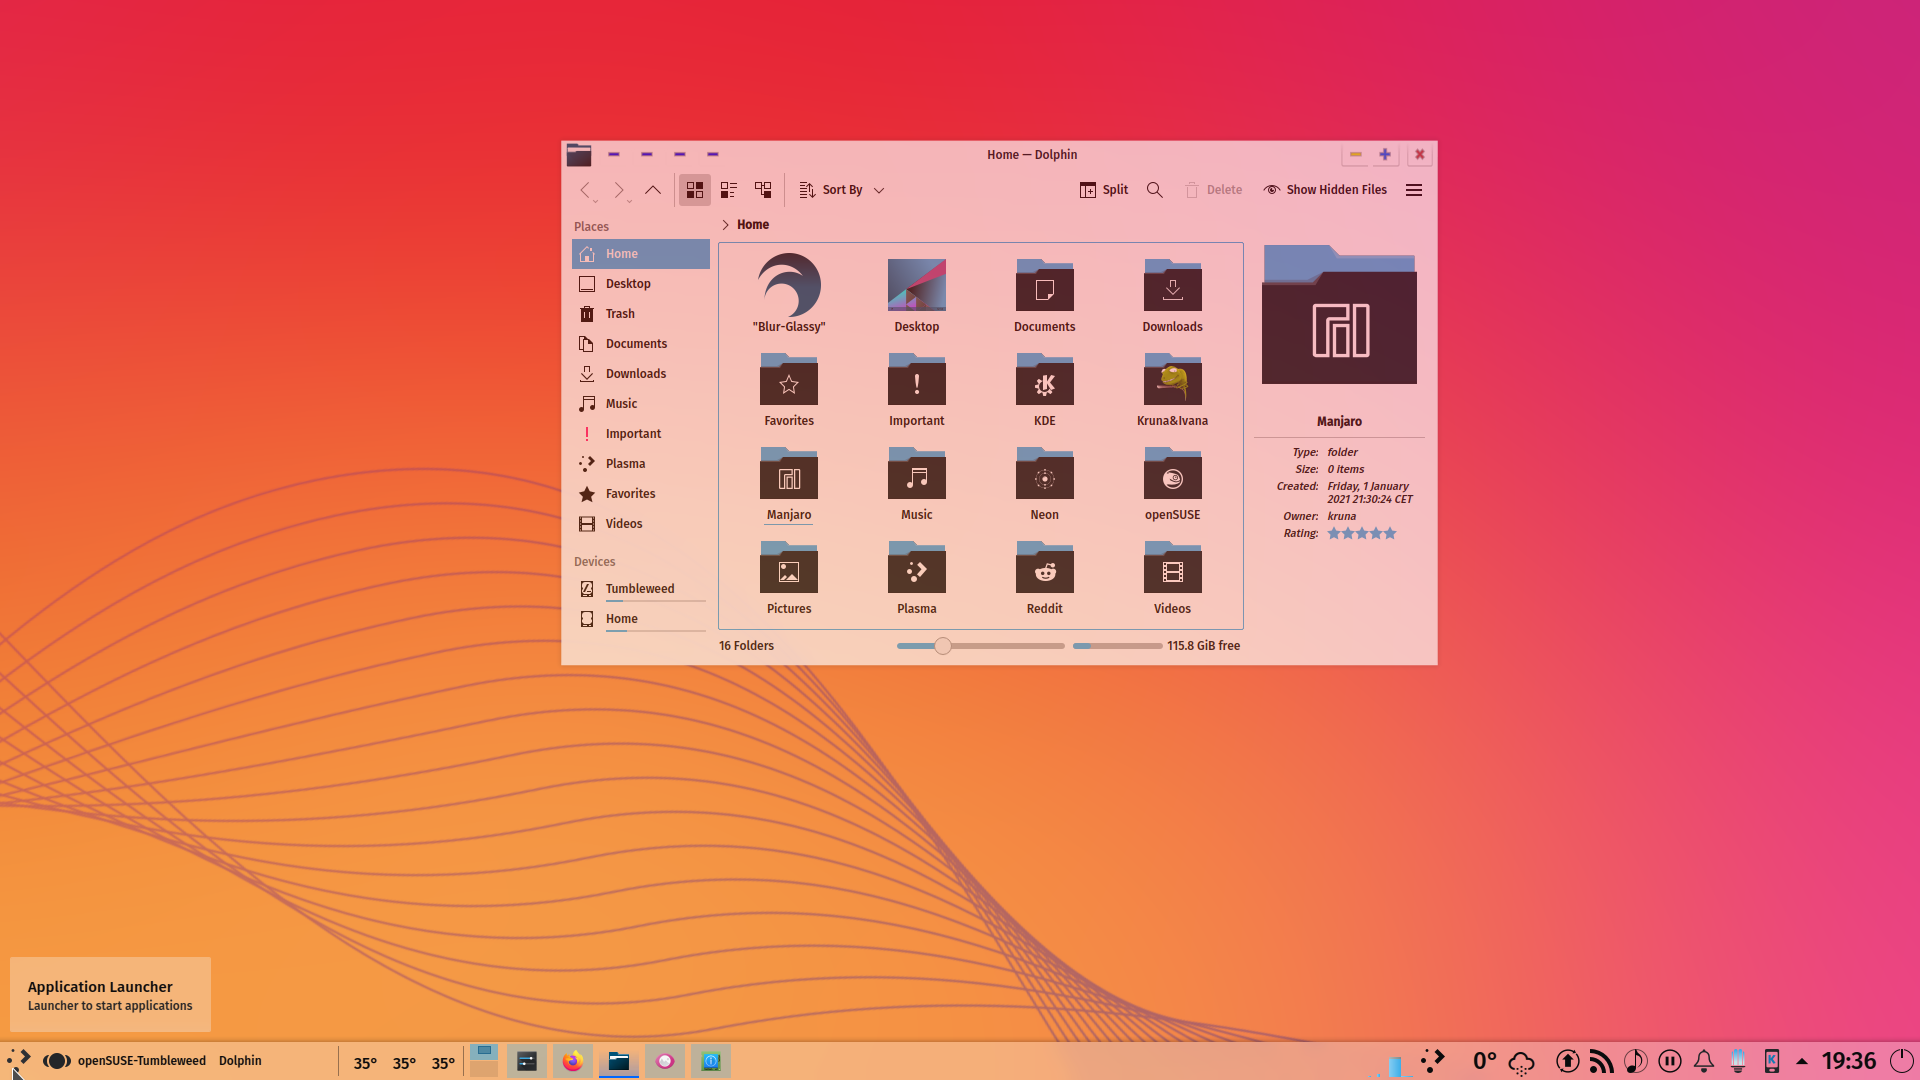Image resolution: width=1920 pixels, height=1080 pixels.
Task: Open Downloads in the Places sidebar
Action: (641, 374)
